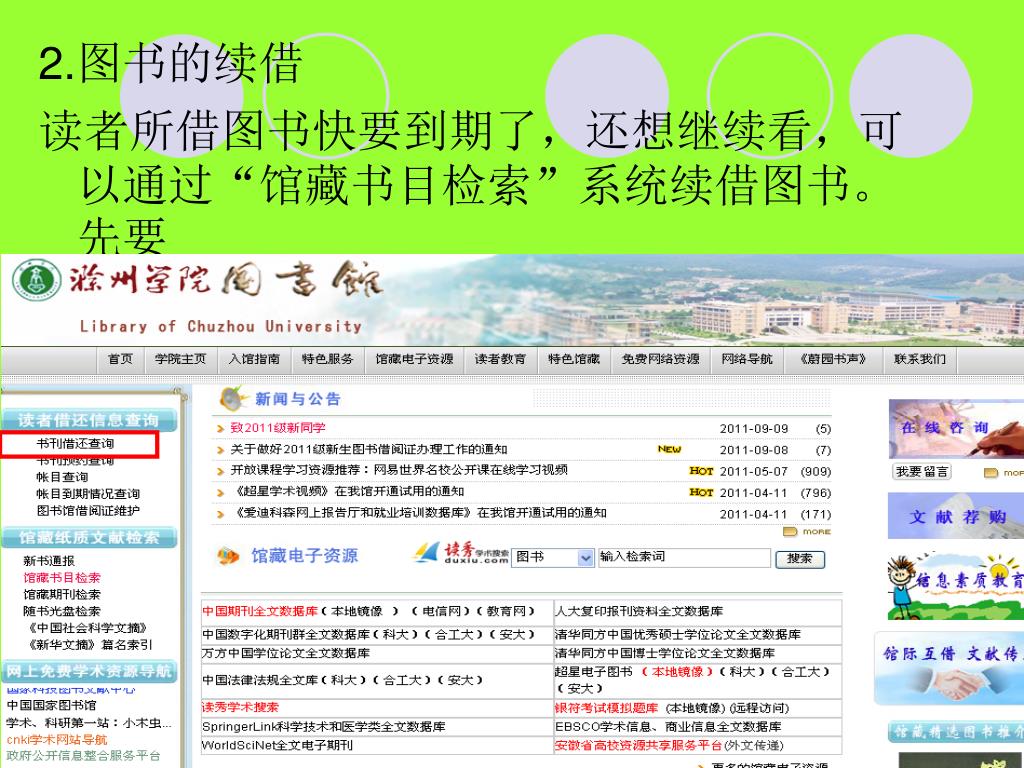This screenshot has height=768, width=1024.
Task: Open 银符考试模拟题库 link
Action: tap(607, 708)
